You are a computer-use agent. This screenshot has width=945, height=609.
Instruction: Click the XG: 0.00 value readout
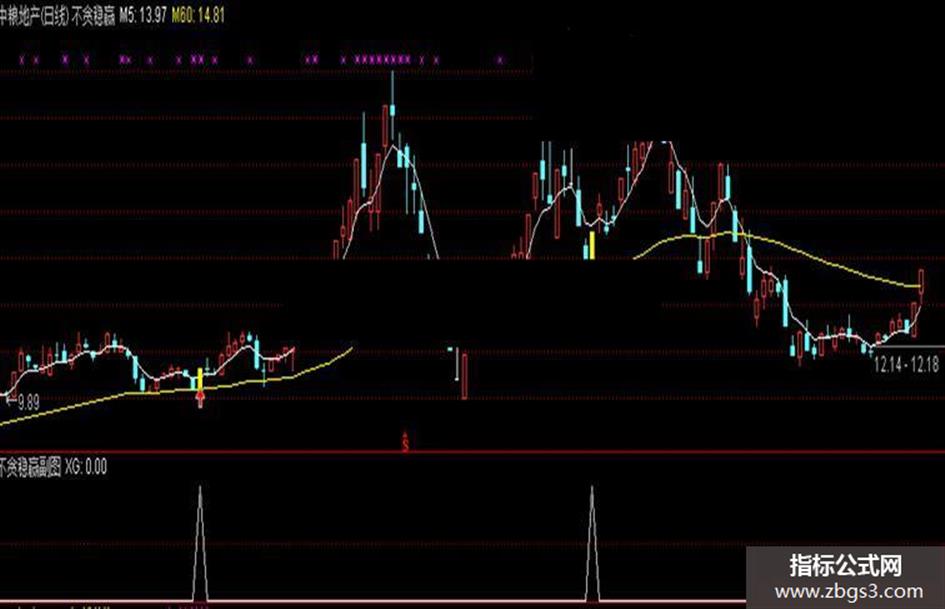(x=86, y=467)
